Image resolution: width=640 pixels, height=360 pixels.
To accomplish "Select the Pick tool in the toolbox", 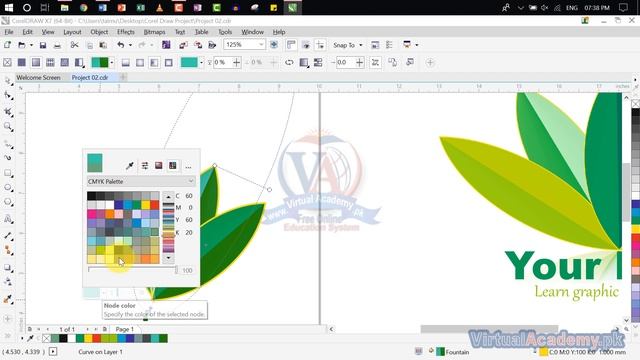I will pos(8,81).
